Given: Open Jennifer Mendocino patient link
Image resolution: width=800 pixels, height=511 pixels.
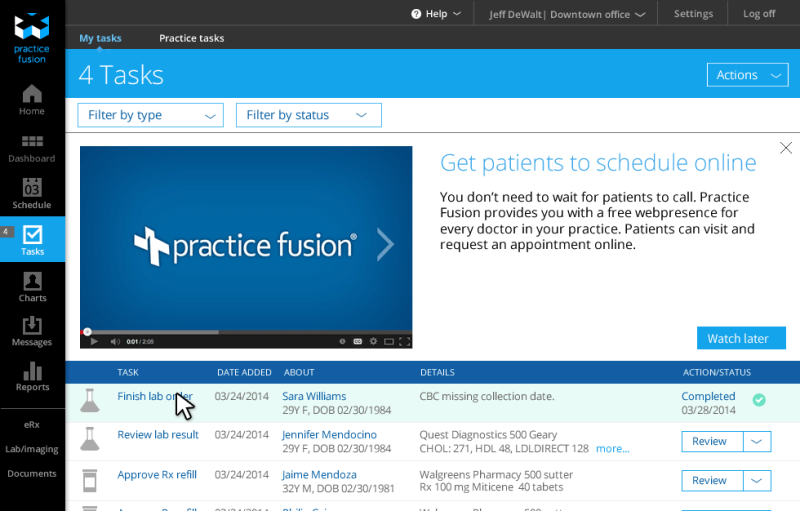Looking at the screenshot, I should tap(329, 435).
